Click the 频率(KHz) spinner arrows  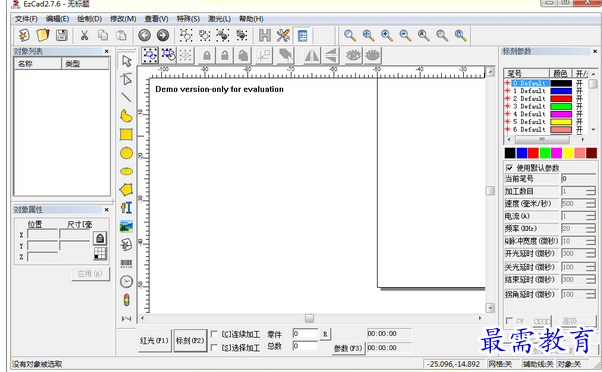coord(591,228)
